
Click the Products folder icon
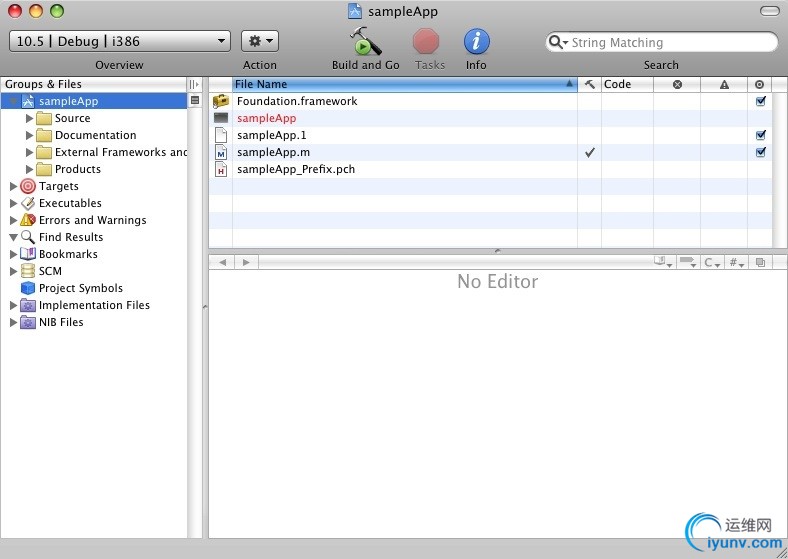coord(44,169)
